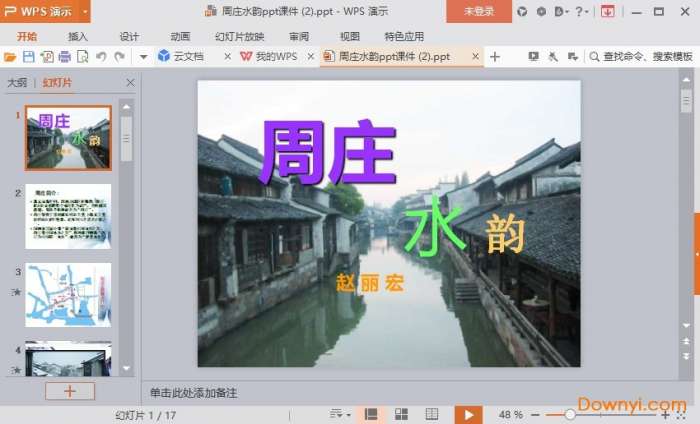Start slideshow with the orange play button
The height and width of the screenshot is (424, 700).
467,414
